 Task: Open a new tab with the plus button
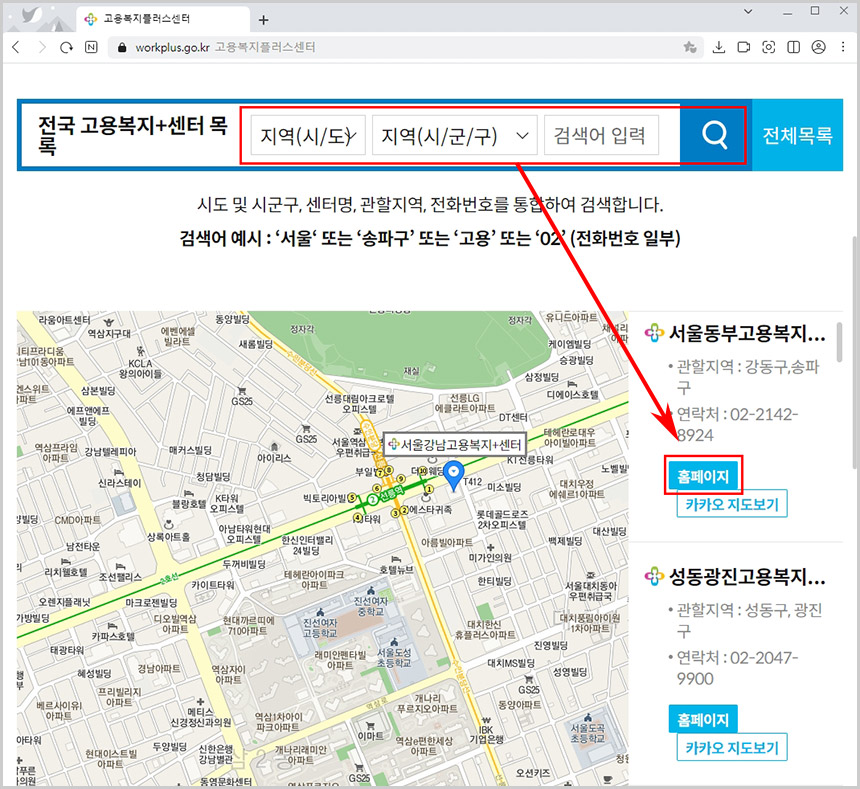click(263, 18)
